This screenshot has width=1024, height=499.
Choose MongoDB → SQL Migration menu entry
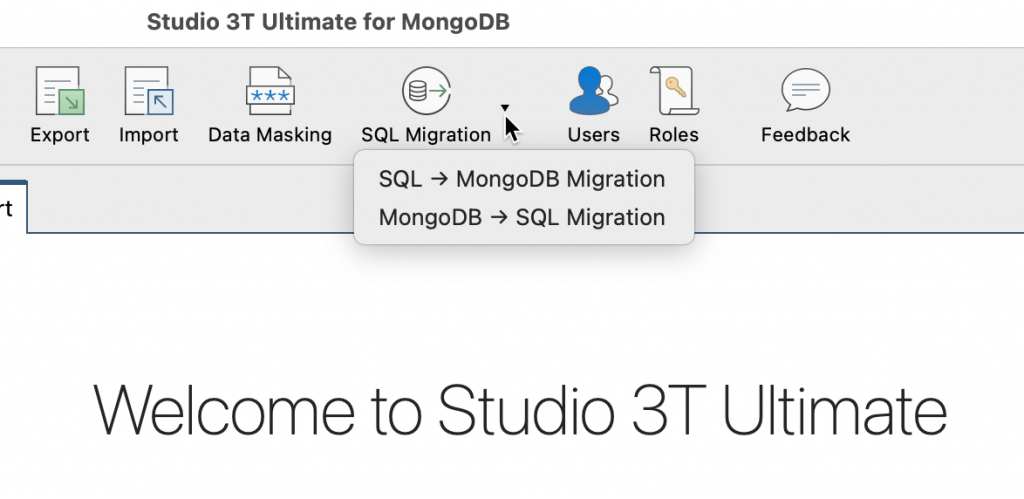(522, 217)
